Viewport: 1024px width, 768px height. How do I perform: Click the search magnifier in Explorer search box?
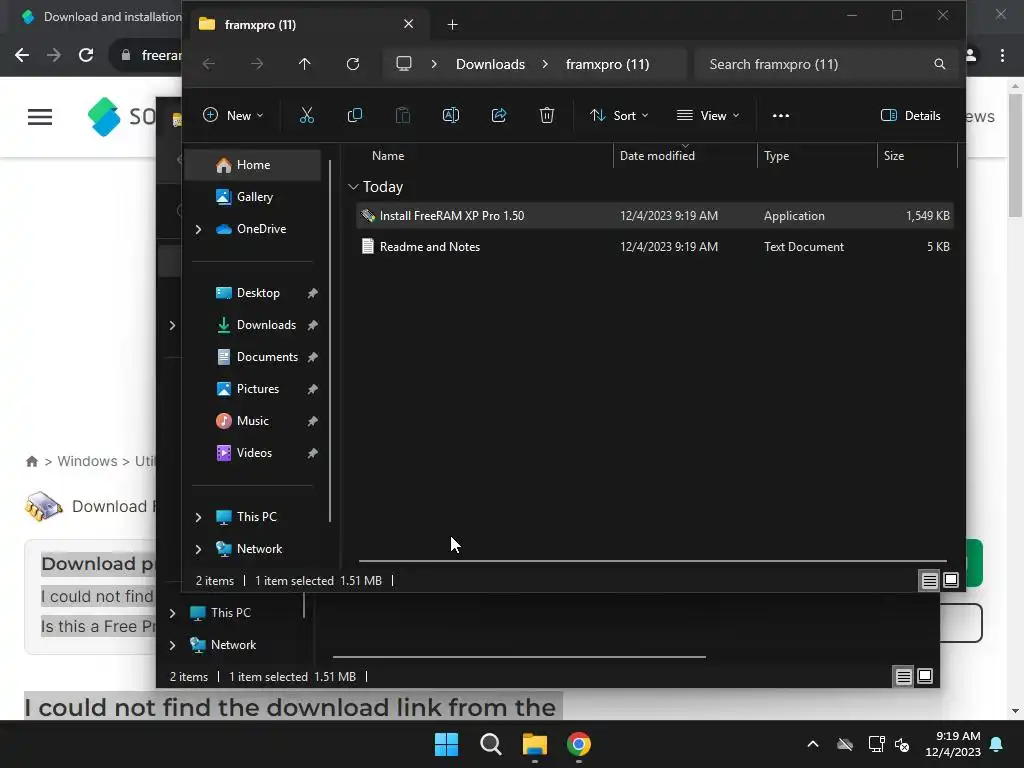coord(939,64)
